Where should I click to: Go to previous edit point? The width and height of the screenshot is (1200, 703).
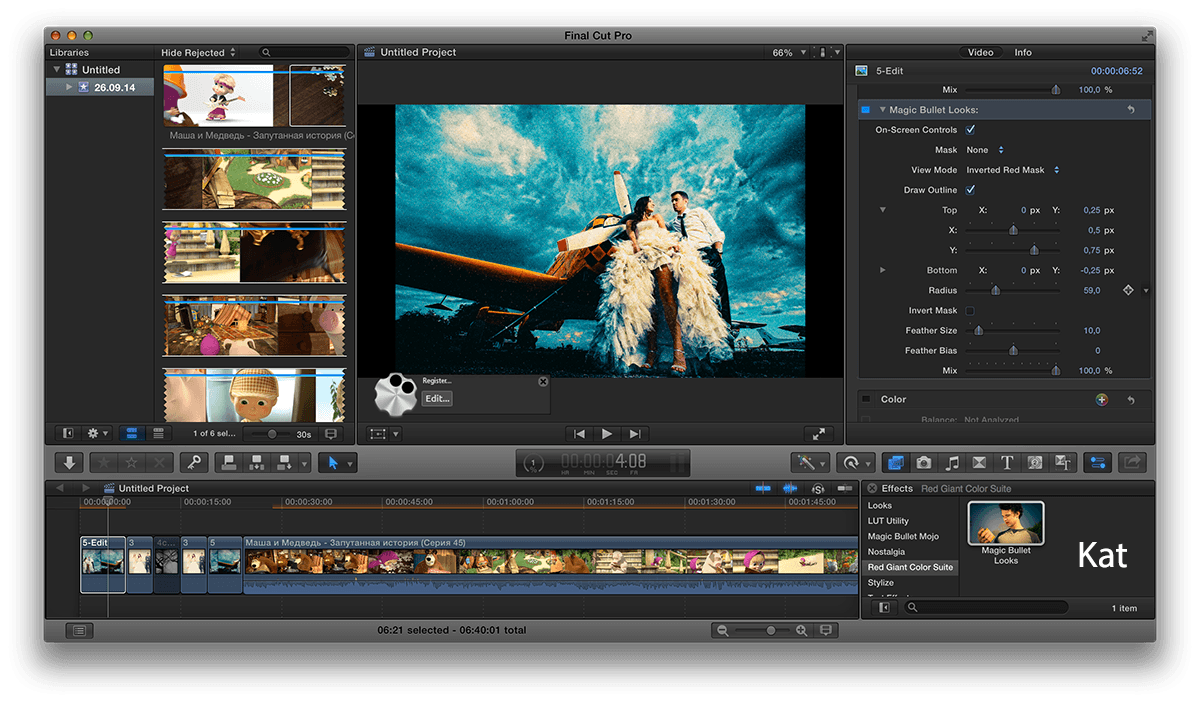579,434
